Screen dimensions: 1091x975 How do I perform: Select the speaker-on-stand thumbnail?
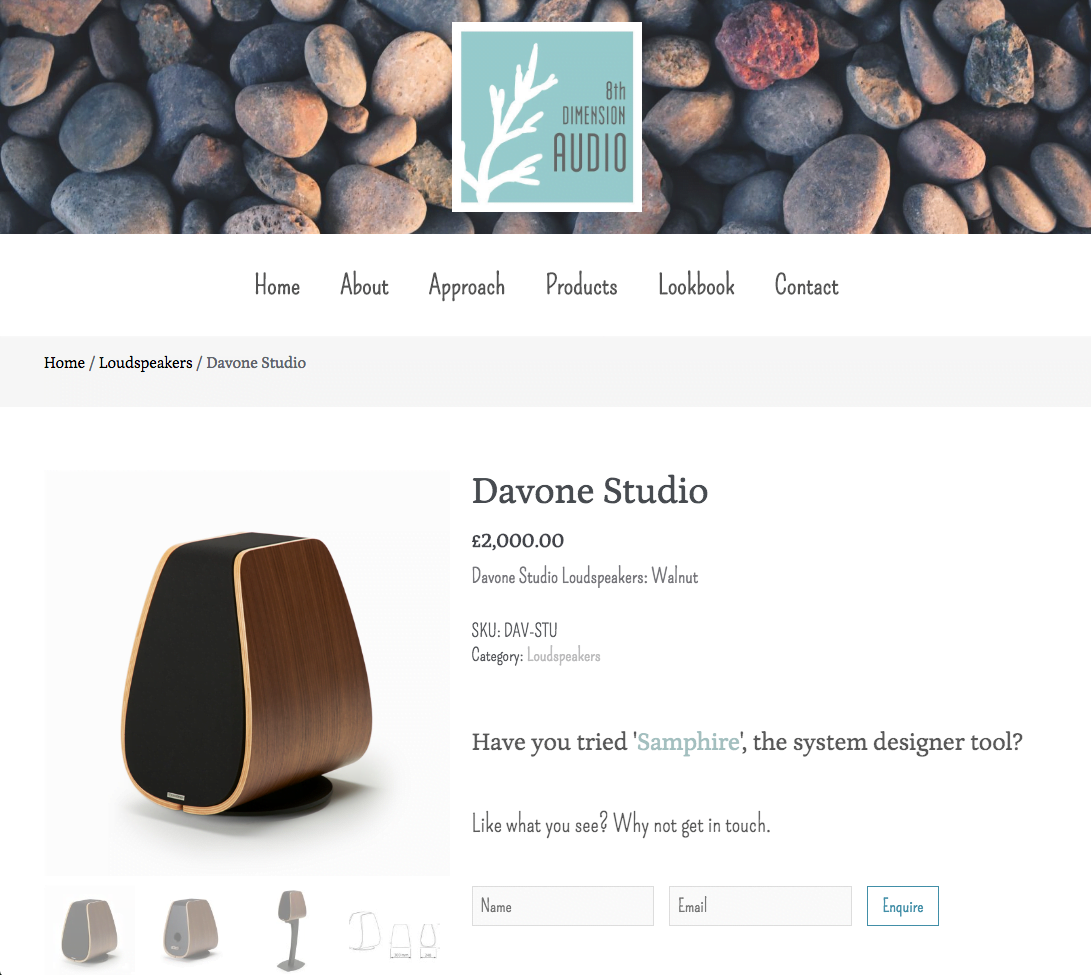pos(292,930)
